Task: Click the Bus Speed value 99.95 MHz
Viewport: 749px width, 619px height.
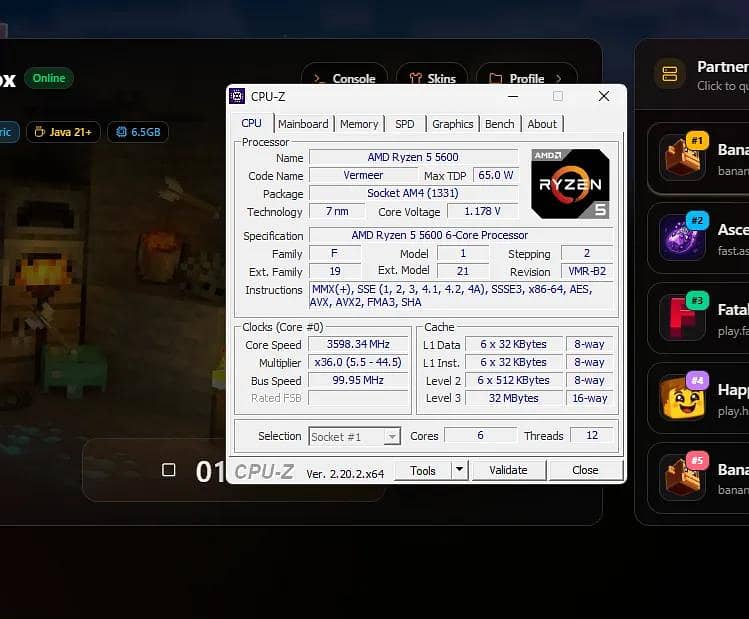Action: point(358,380)
